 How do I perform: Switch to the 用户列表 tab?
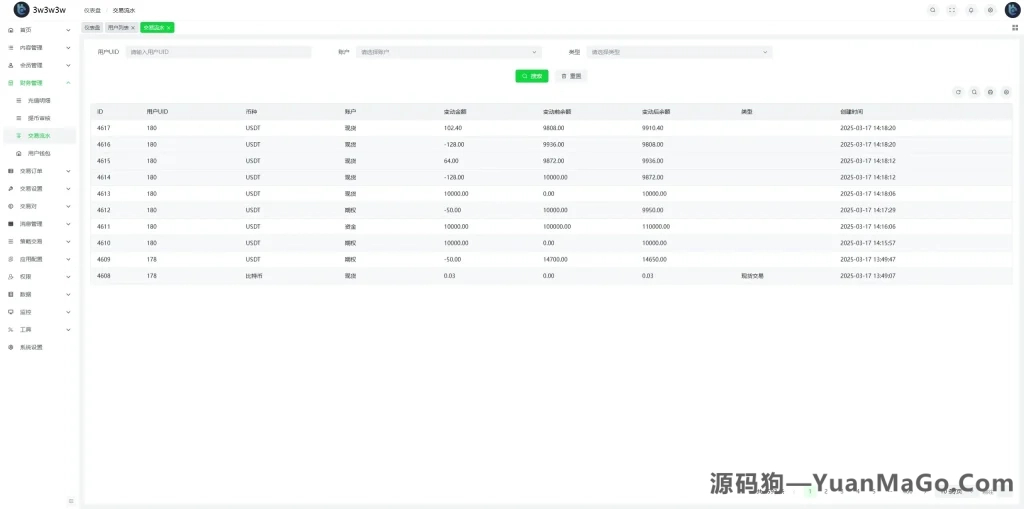[x=119, y=27]
